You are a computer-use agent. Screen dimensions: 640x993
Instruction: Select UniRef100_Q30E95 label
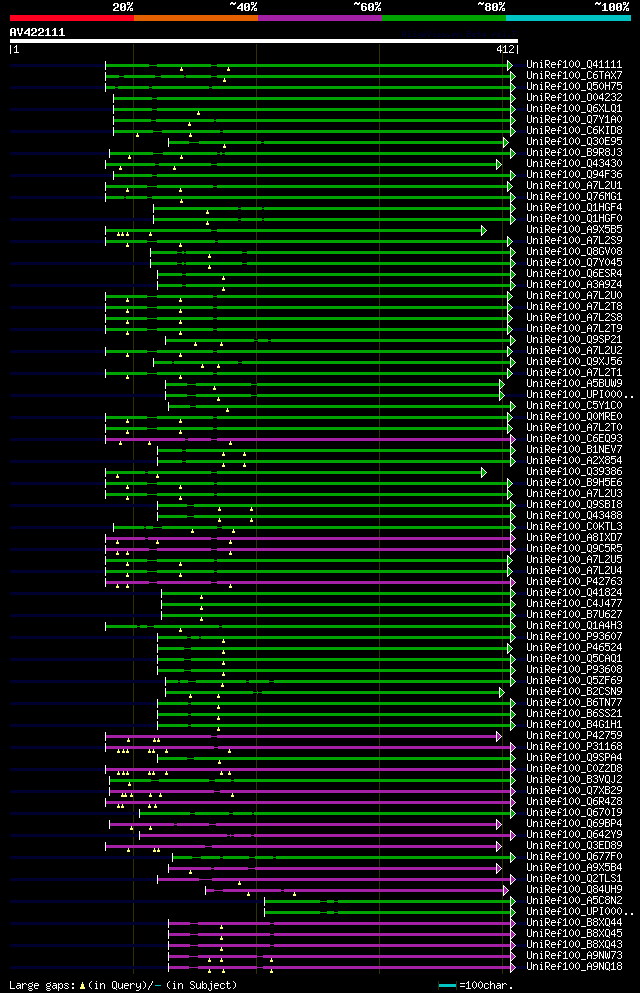tap(574, 141)
